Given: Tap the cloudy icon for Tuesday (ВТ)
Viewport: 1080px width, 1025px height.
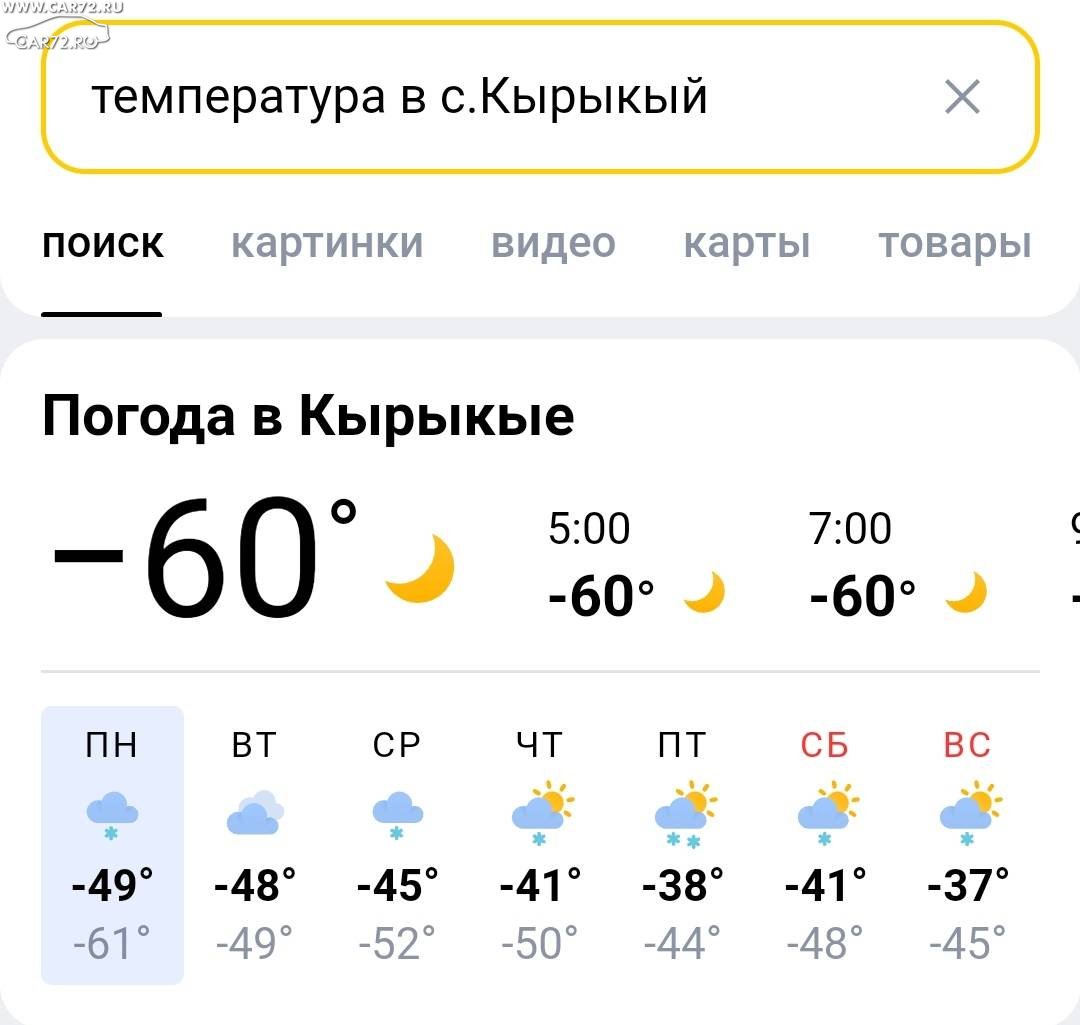Looking at the screenshot, I should pos(255,813).
